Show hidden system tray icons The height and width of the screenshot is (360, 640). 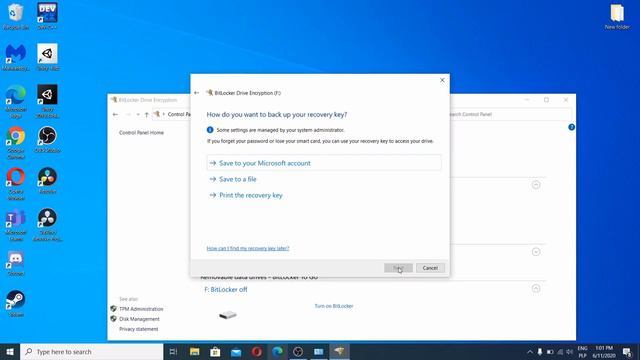pyautogui.click(x=530, y=351)
